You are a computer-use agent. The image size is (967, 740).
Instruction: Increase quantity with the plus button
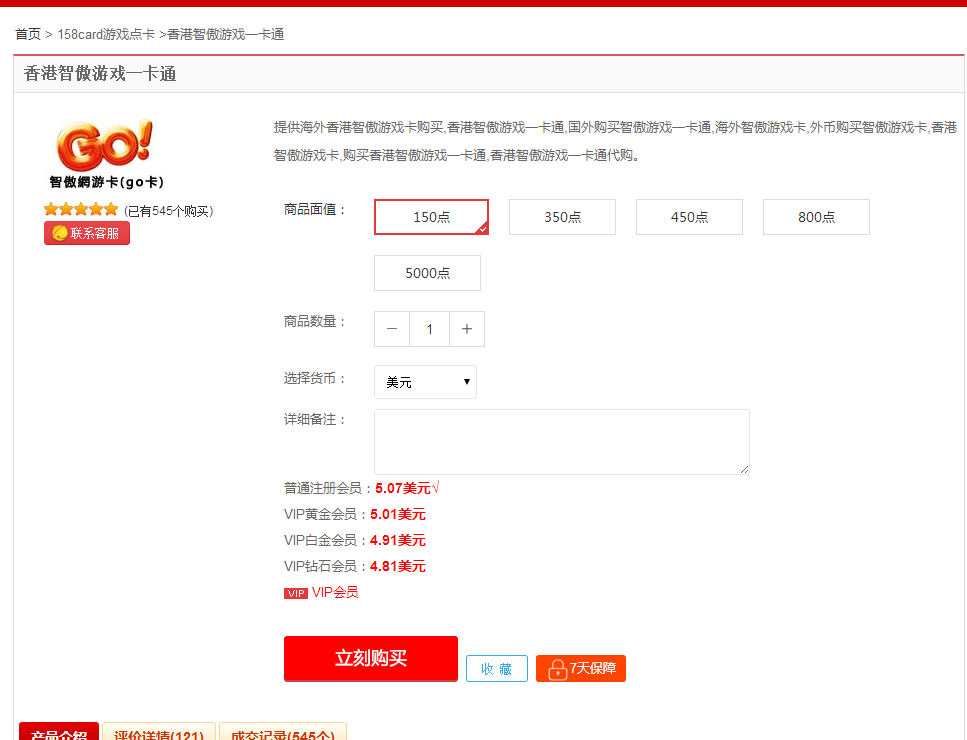467,329
